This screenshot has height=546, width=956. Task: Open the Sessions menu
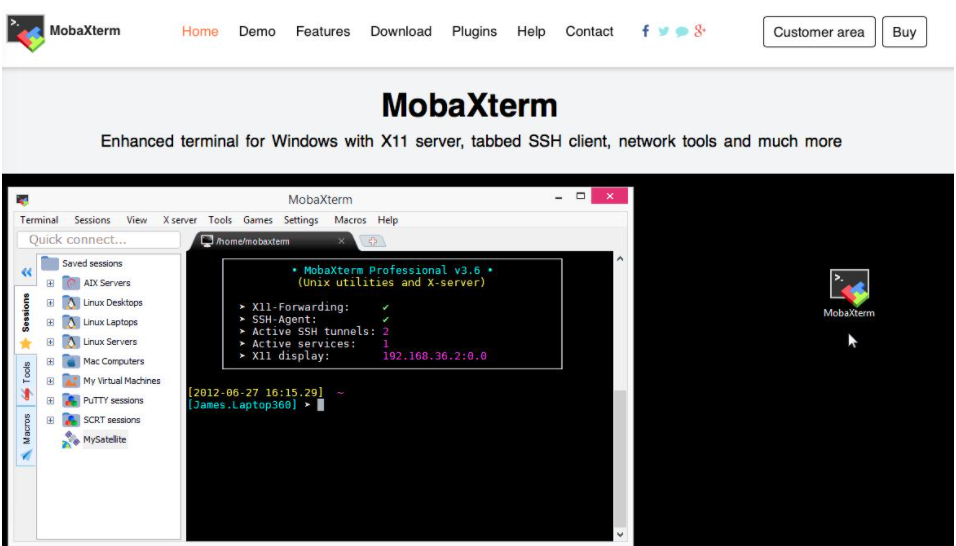[x=92, y=220]
